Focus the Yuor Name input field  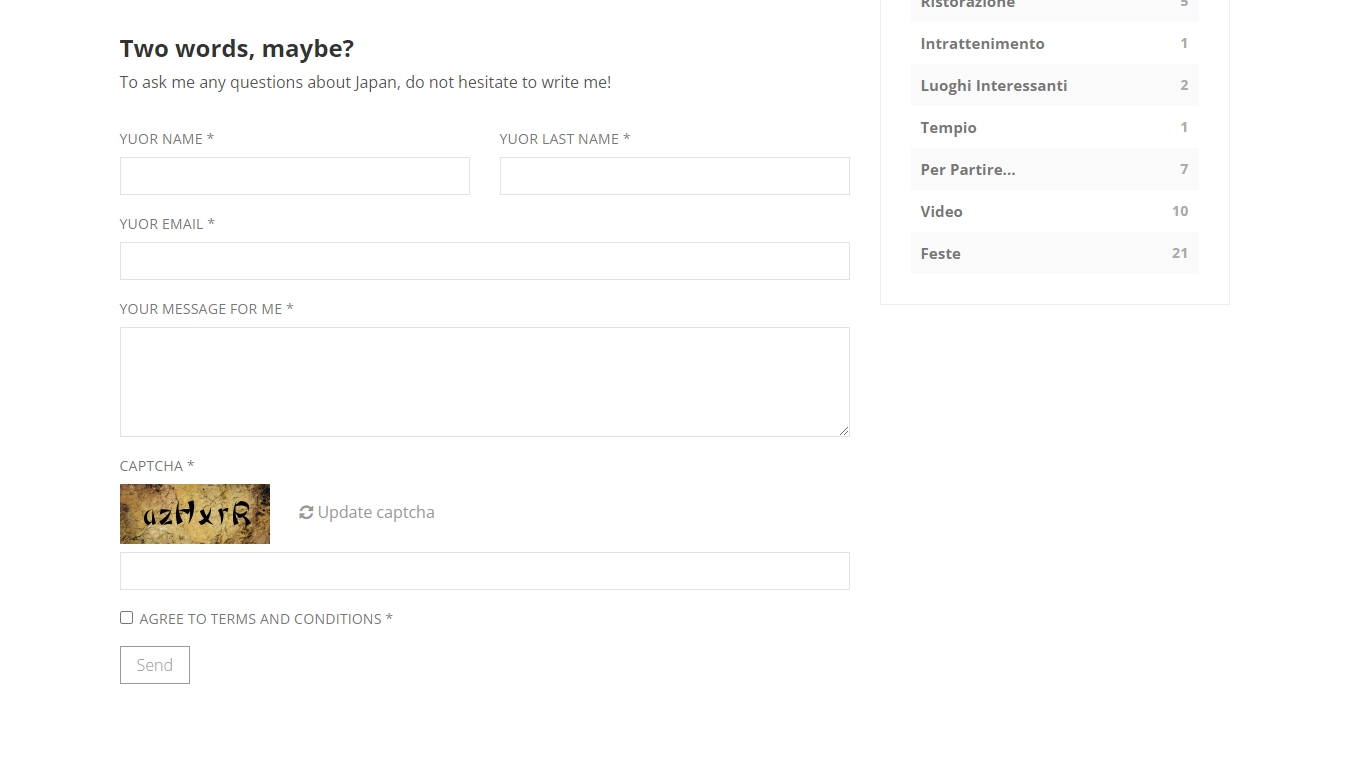pyautogui.click(x=295, y=176)
